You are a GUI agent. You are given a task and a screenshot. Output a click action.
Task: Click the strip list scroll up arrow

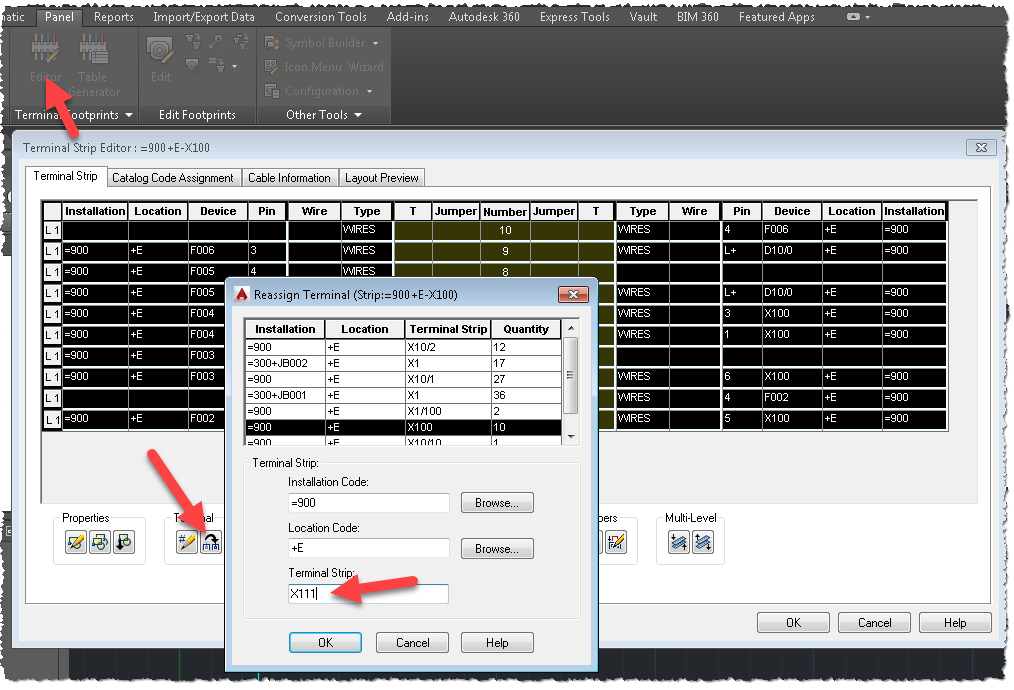tap(571, 329)
